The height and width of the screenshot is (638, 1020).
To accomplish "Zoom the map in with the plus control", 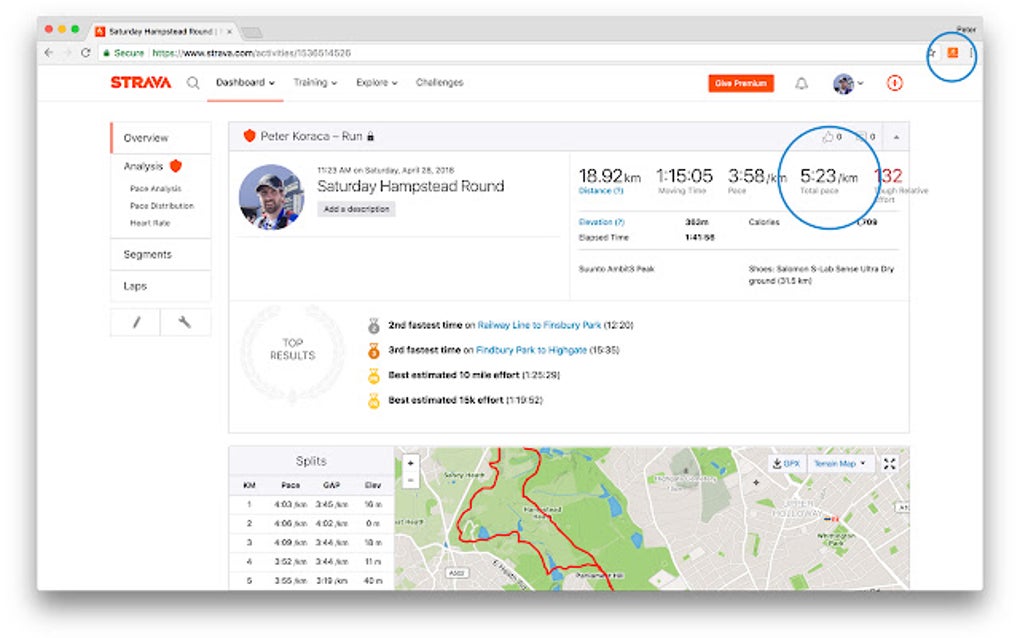I will (x=412, y=463).
